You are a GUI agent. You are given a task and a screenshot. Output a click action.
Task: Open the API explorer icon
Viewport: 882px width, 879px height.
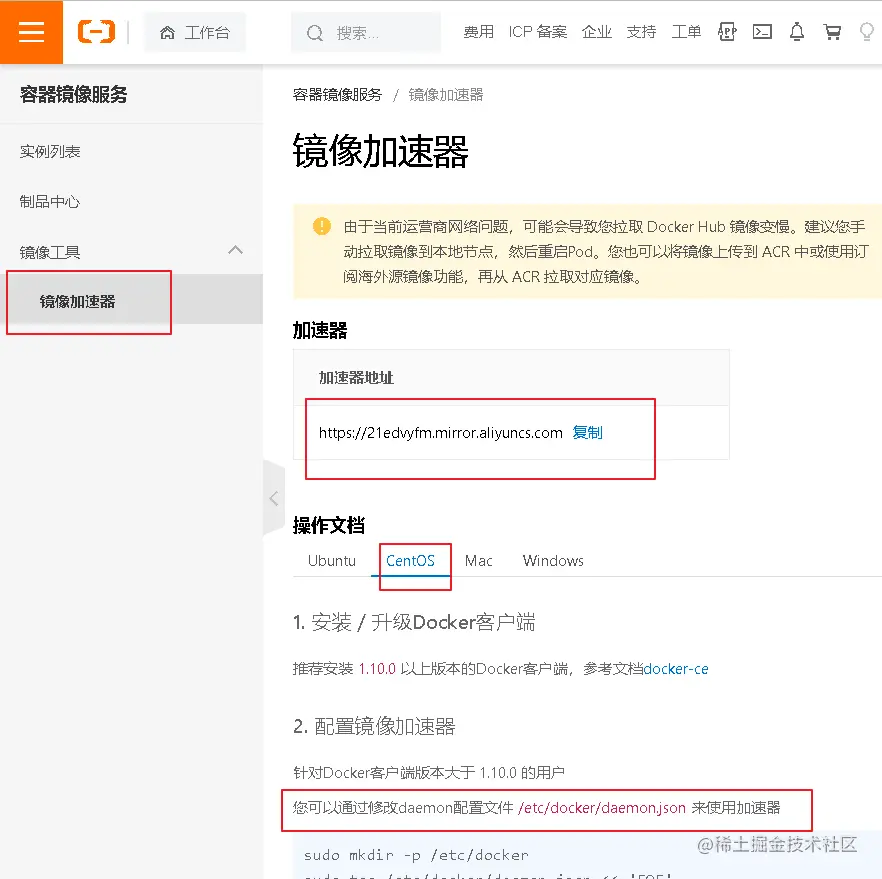tap(727, 32)
